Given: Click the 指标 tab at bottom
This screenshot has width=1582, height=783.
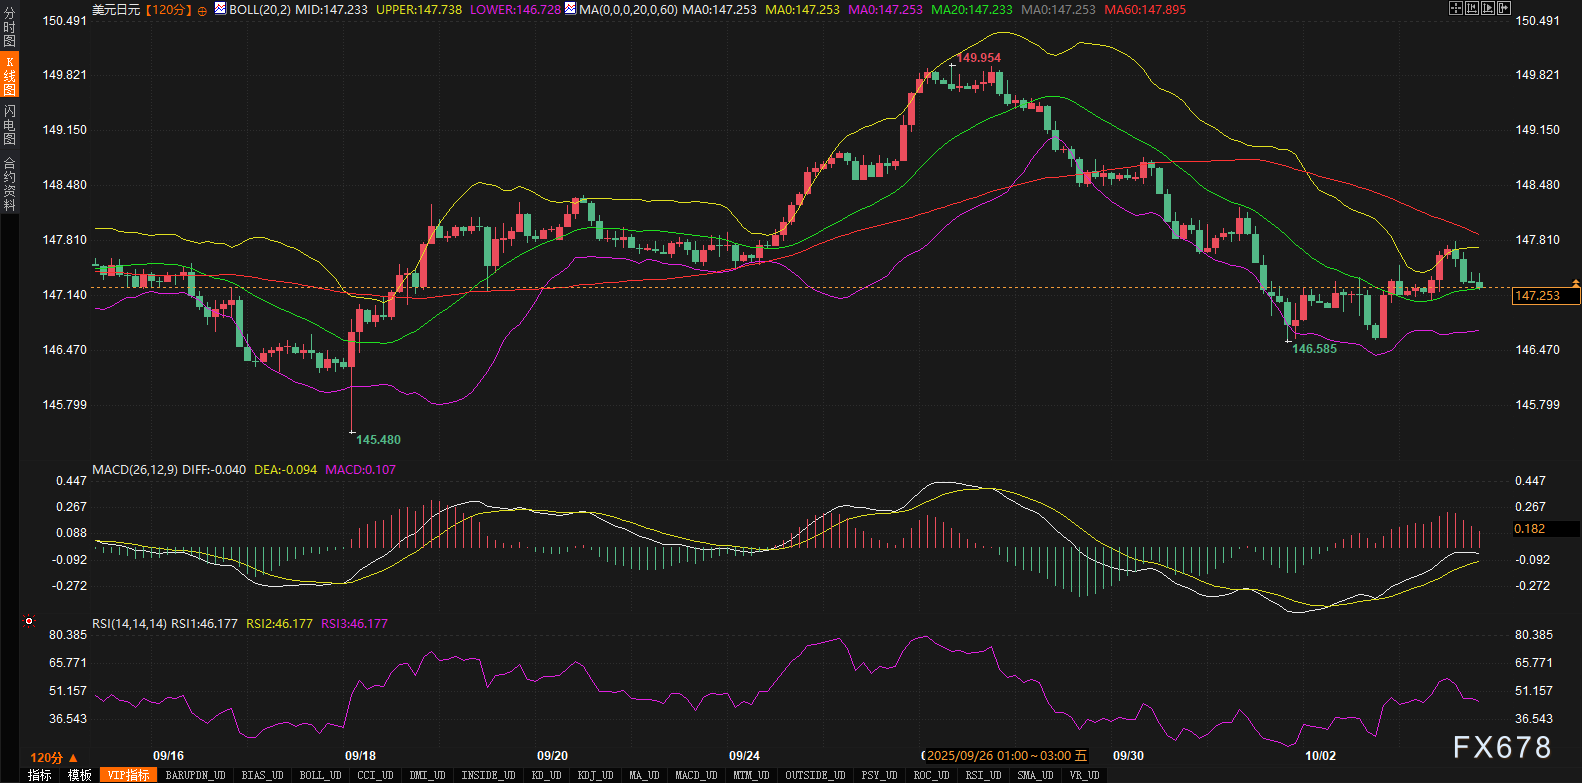Looking at the screenshot, I should pos(39,775).
